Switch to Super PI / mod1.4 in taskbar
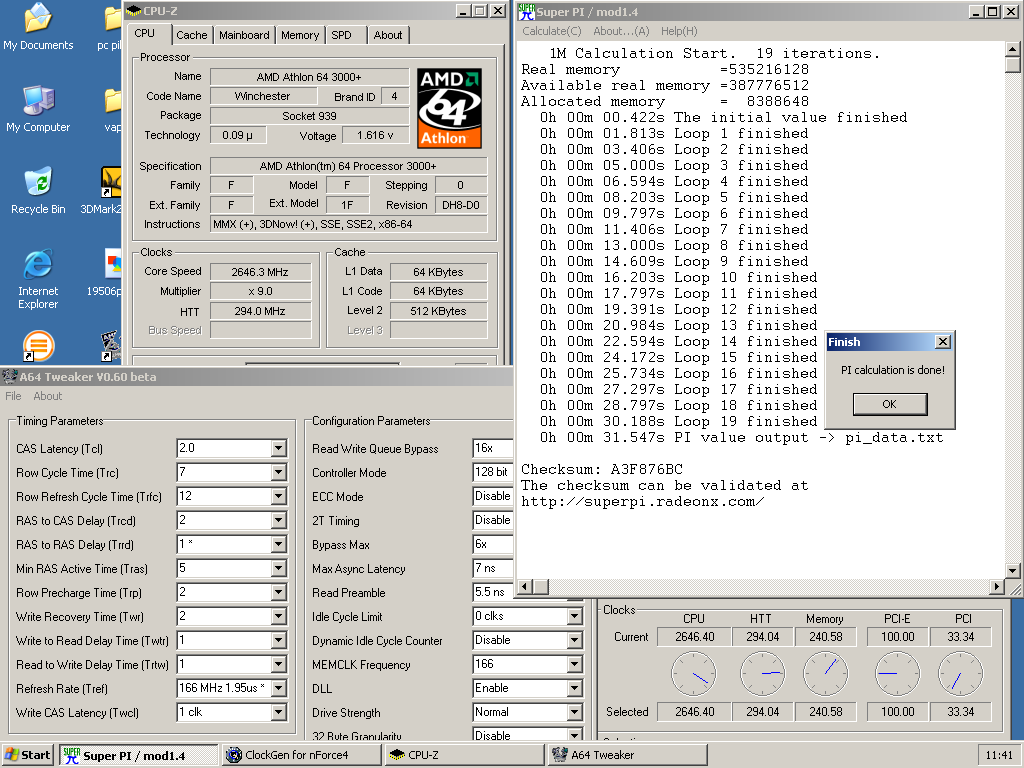 click(138, 755)
